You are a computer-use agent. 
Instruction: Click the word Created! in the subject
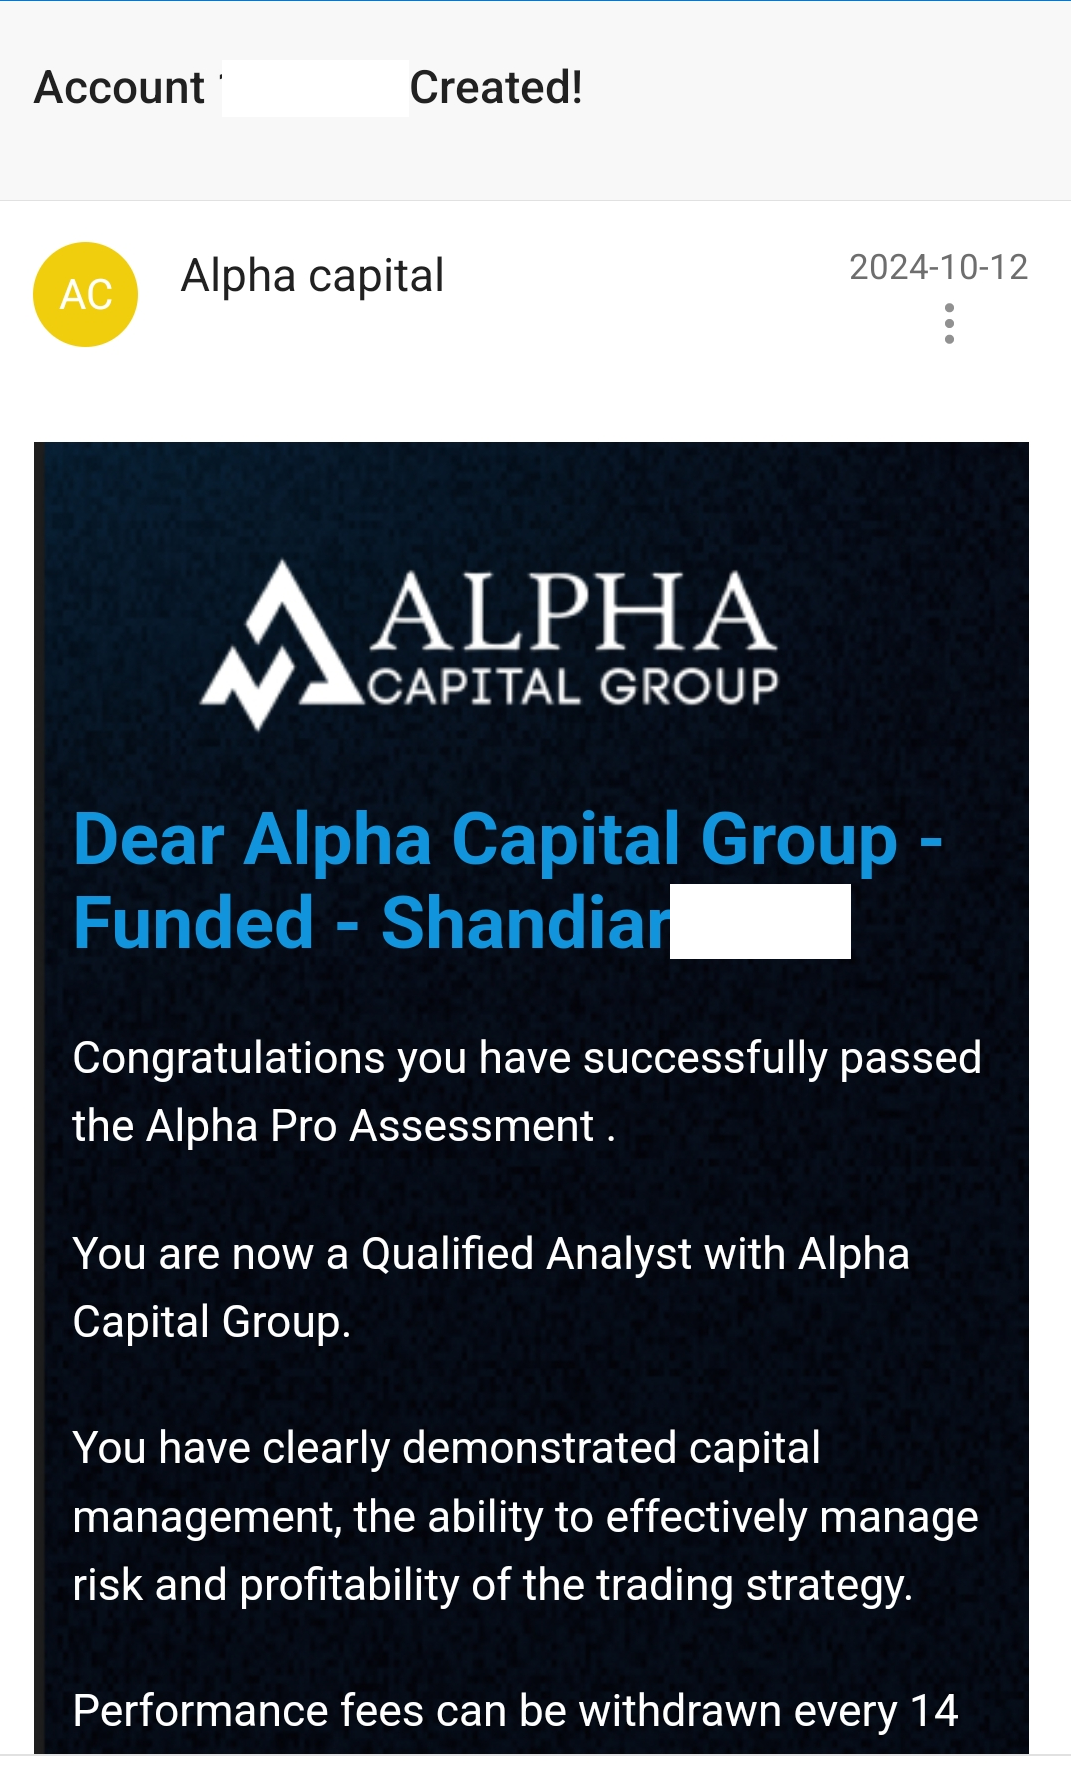tap(496, 88)
